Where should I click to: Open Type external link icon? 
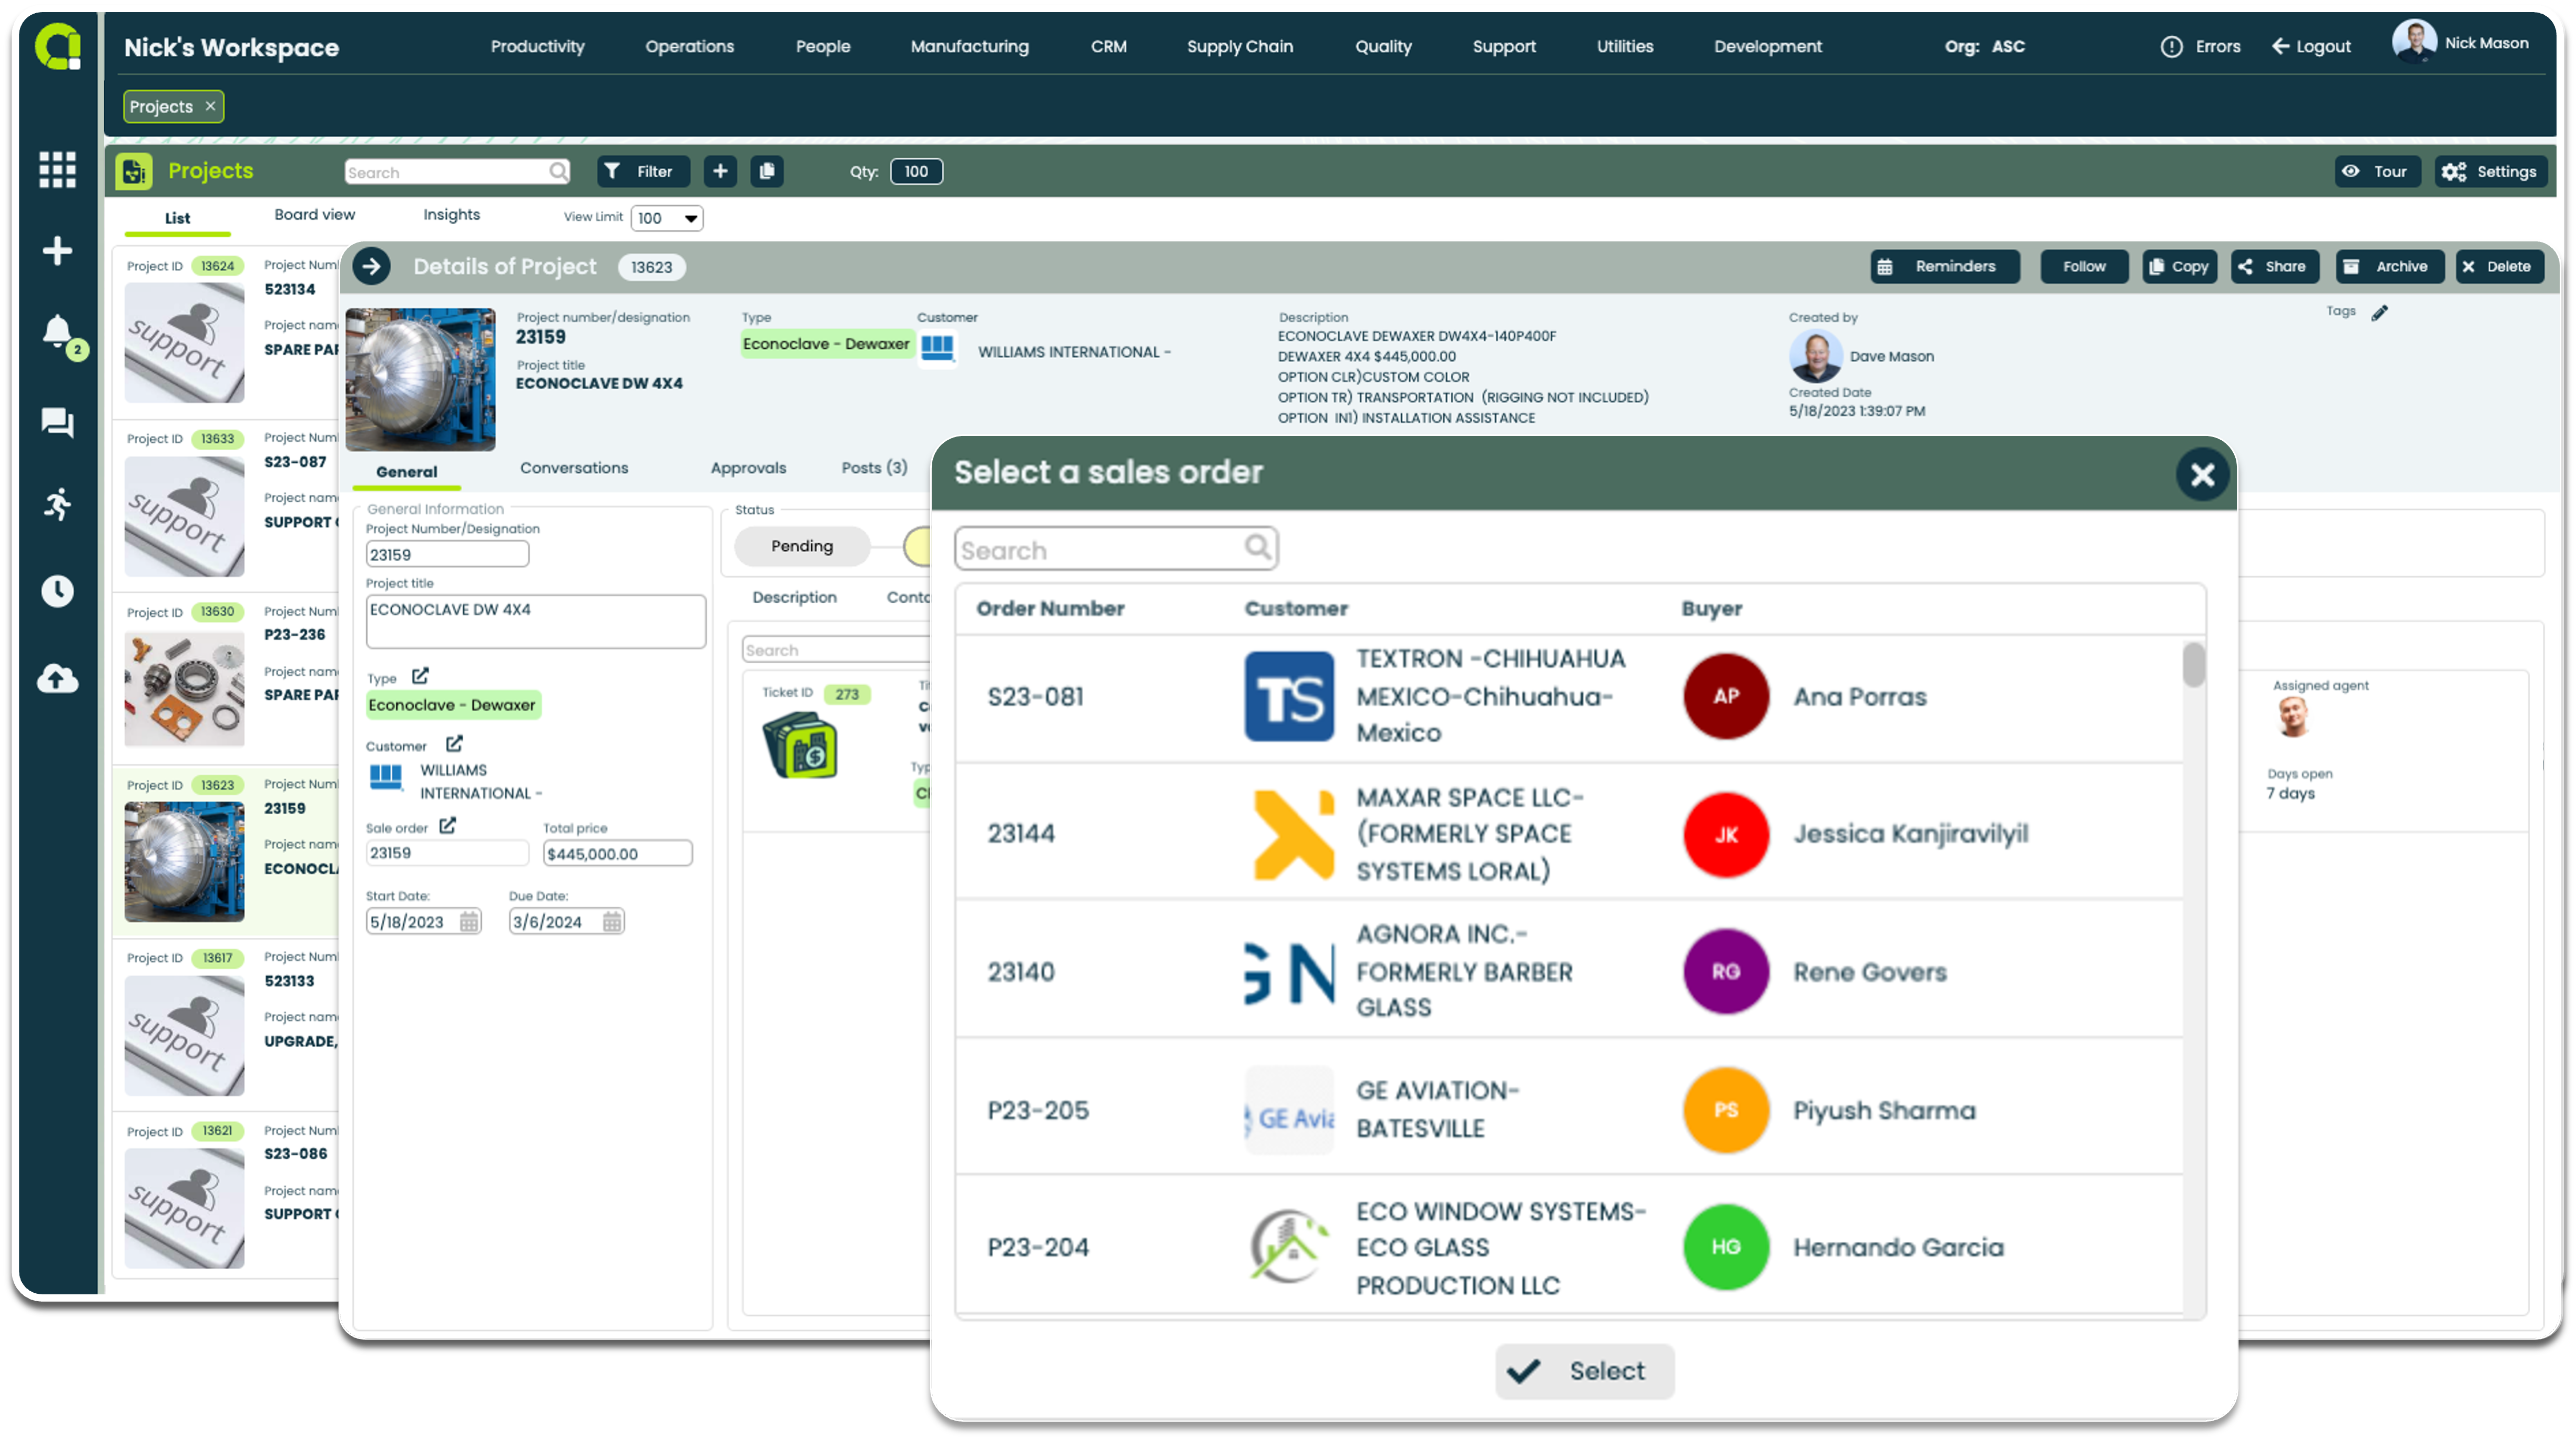(x=420, y=676)
